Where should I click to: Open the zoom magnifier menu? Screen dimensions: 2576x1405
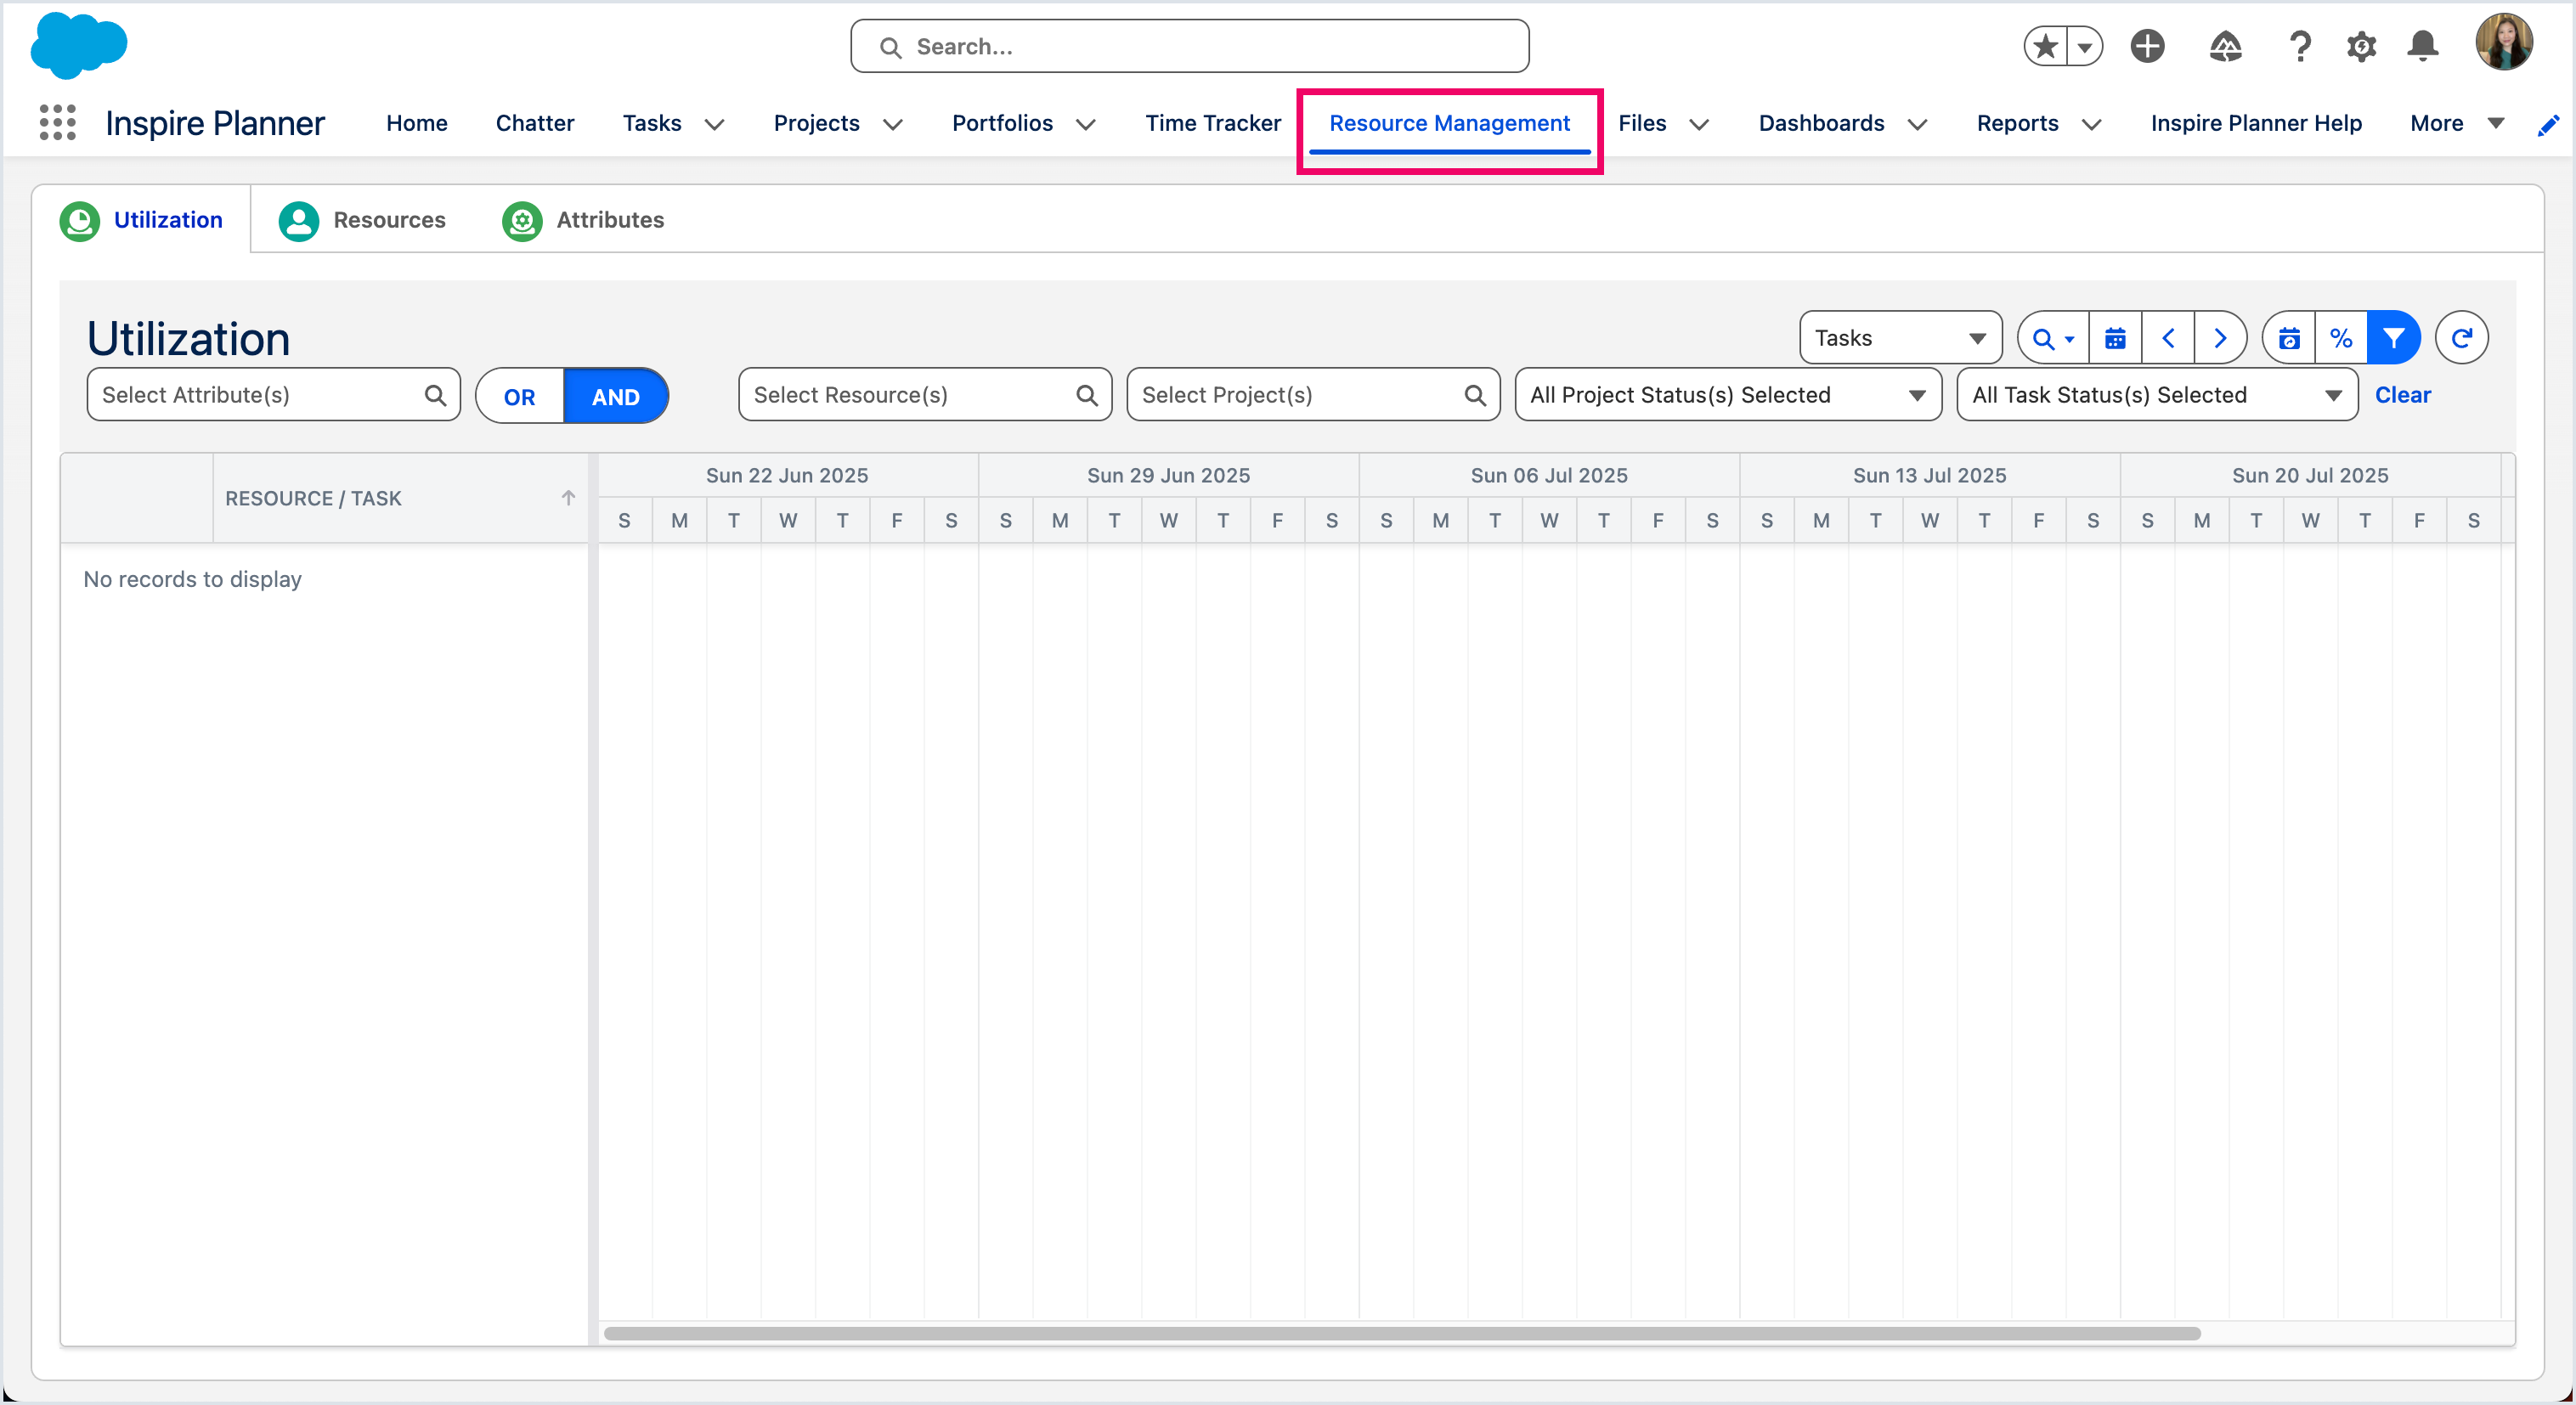(2053, 338)
